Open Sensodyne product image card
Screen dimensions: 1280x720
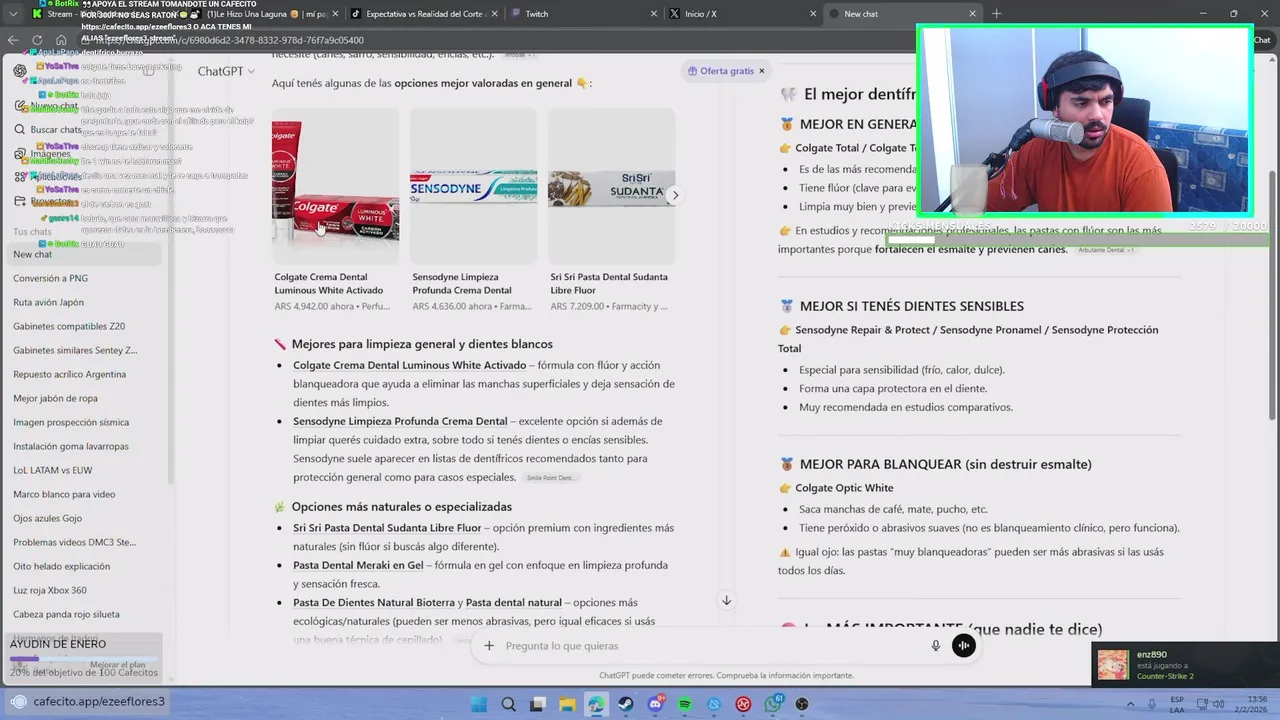pyautogui.click(x=473, y=186)
